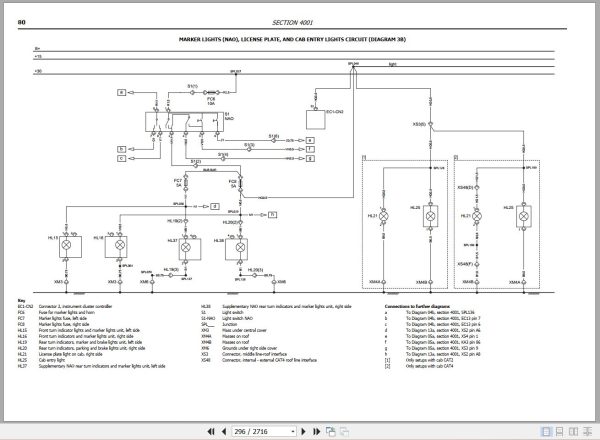Jump to the last page
Image resolution: width=600 pixels, height=440 pixels.
316,432
